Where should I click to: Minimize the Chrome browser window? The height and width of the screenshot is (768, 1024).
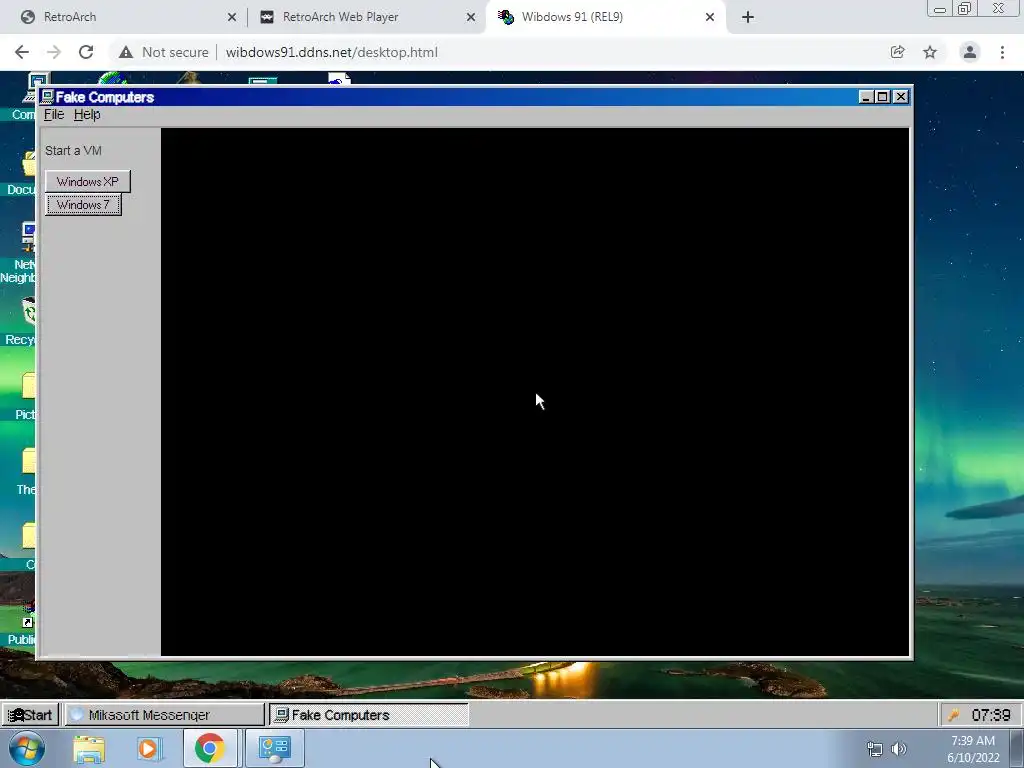(x=940, y=9)
